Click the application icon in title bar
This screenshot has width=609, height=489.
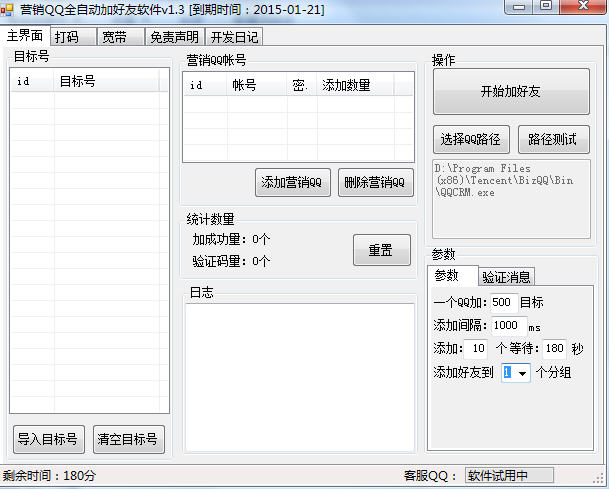10,9
